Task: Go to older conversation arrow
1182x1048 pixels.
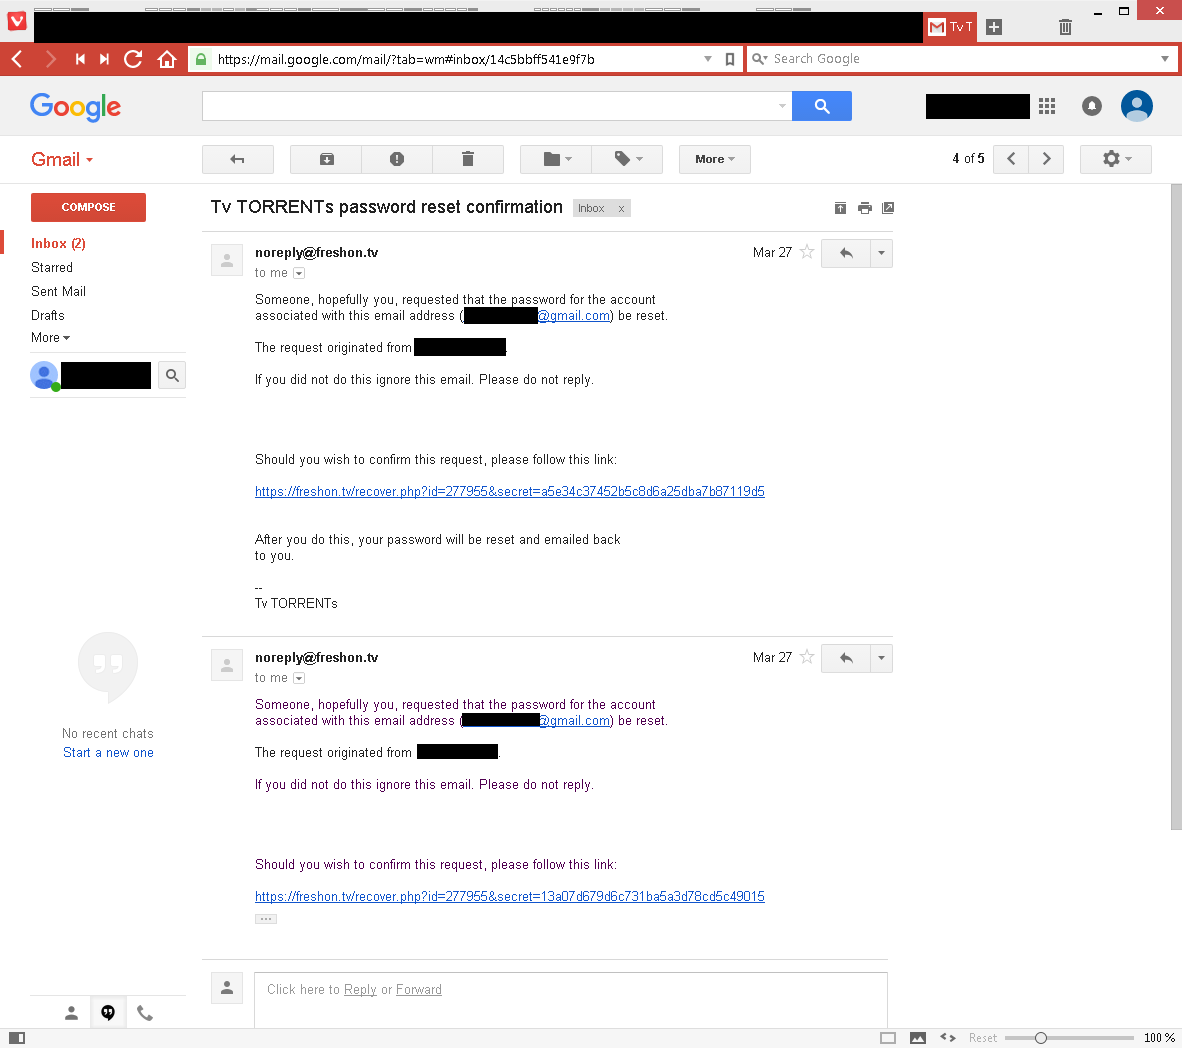Action: click(1046, 159)
